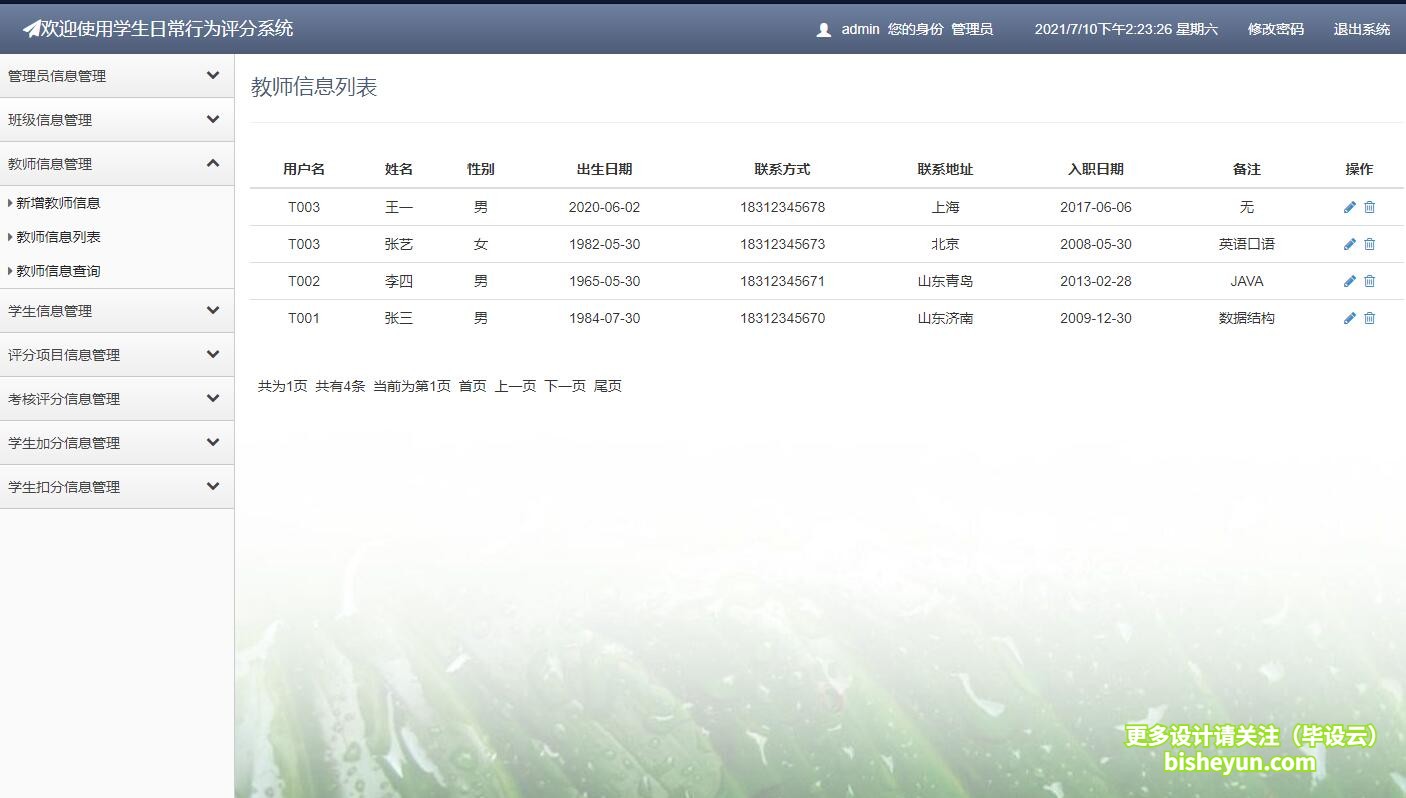This screenshot has height=798, width=1406.
Task: Expand the 考核评分信息管理 section
Action: coord(117,398)
